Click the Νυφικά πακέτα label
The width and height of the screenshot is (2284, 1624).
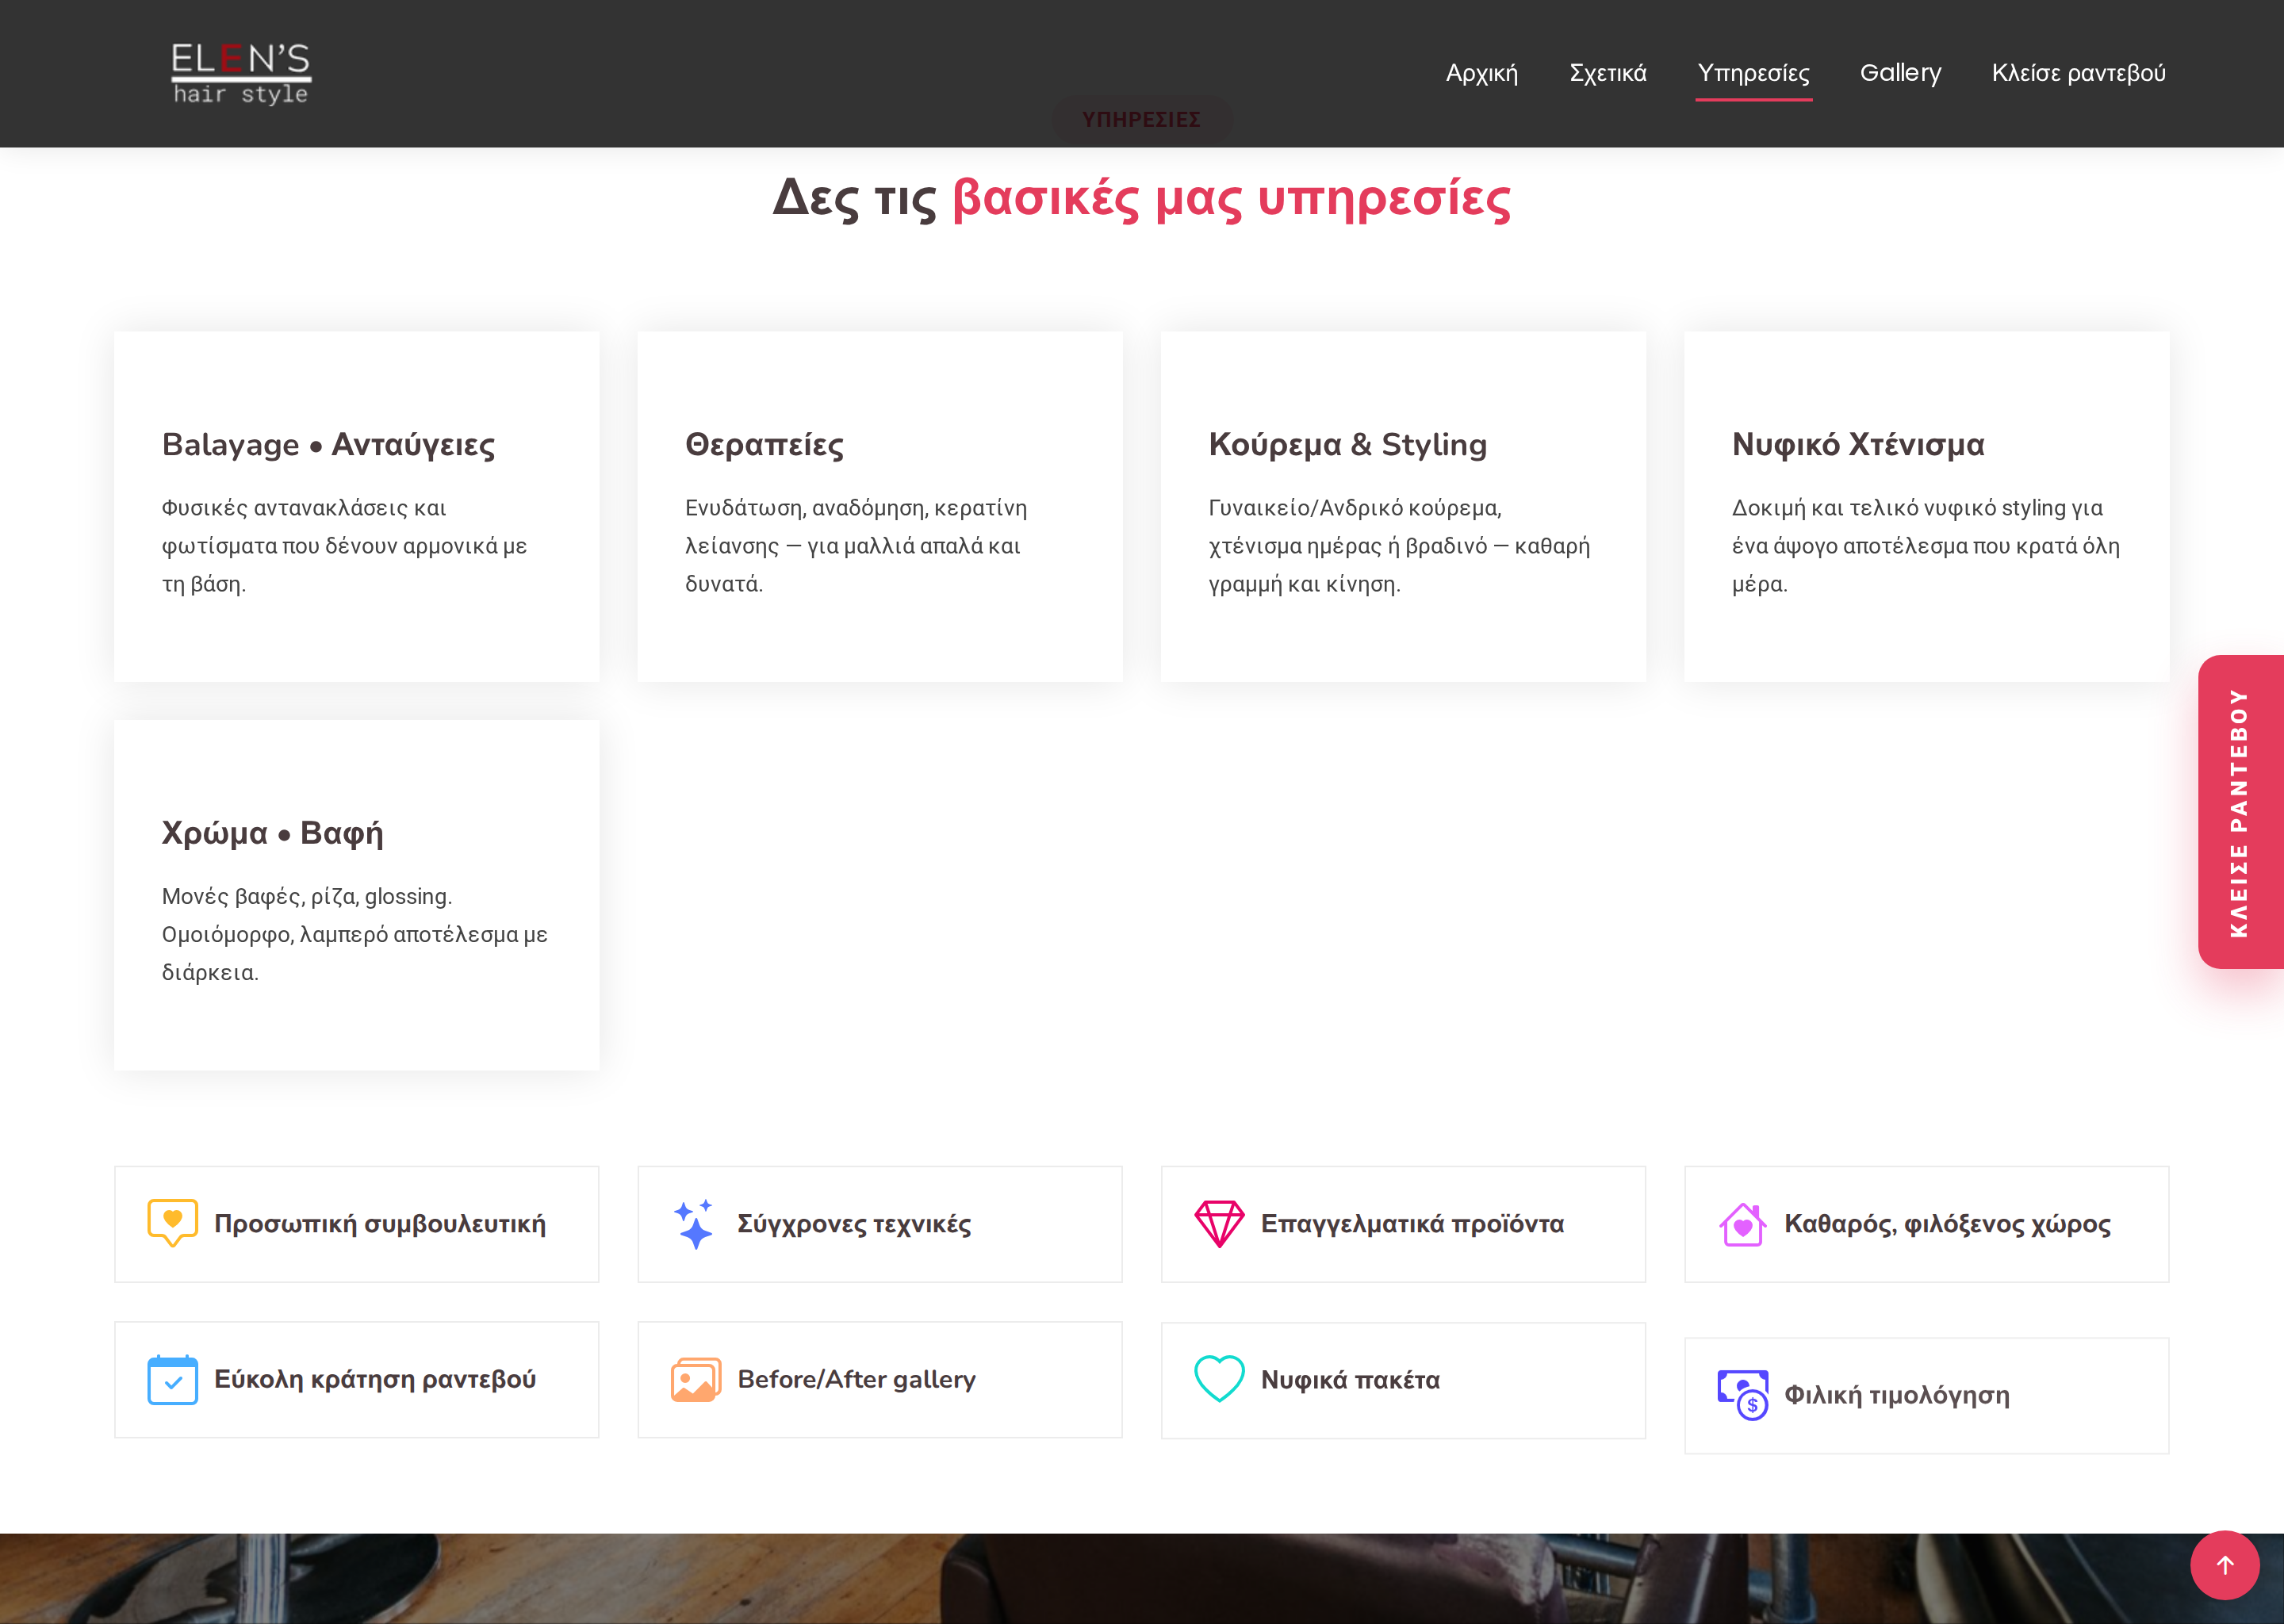(x=1350, y=1380)
